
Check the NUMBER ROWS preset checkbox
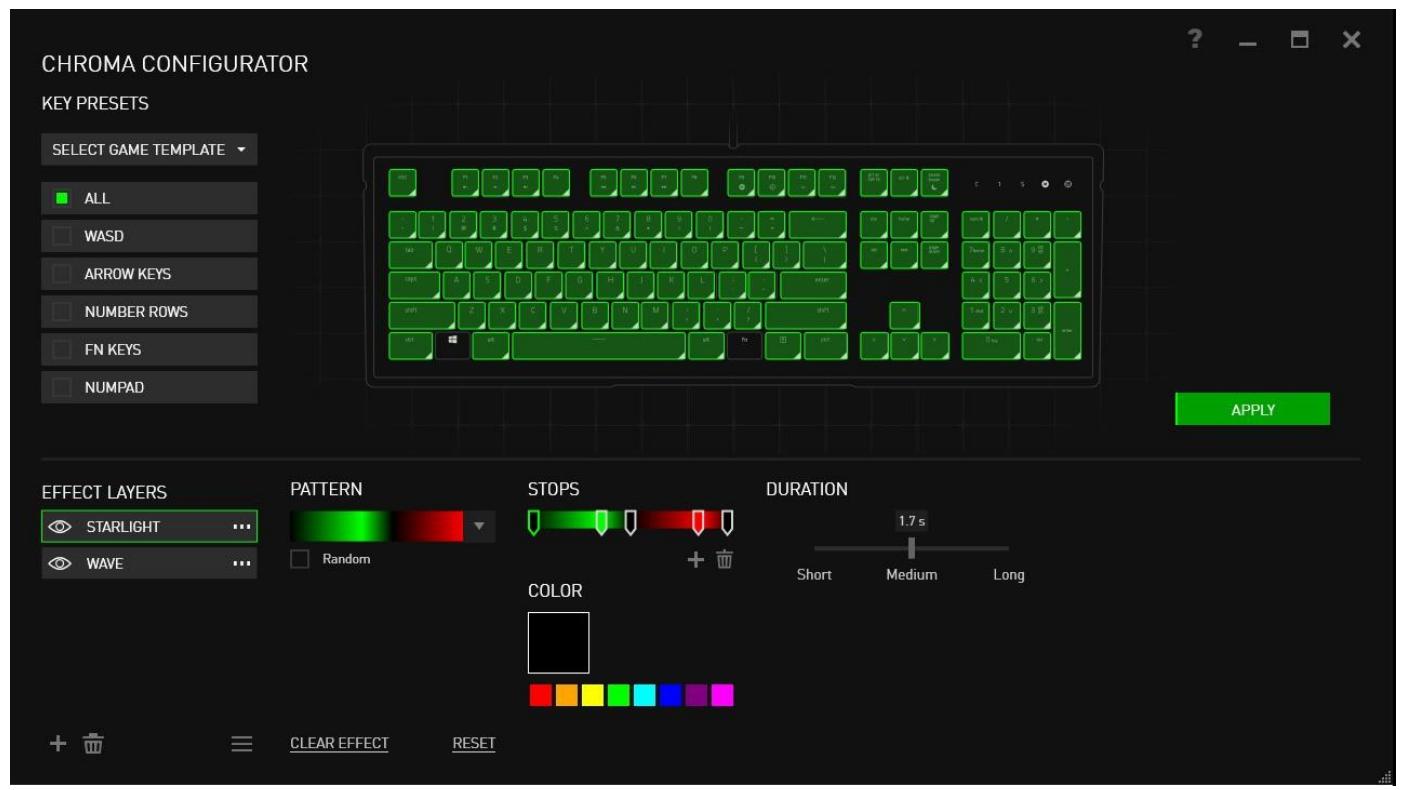point(62,312)
